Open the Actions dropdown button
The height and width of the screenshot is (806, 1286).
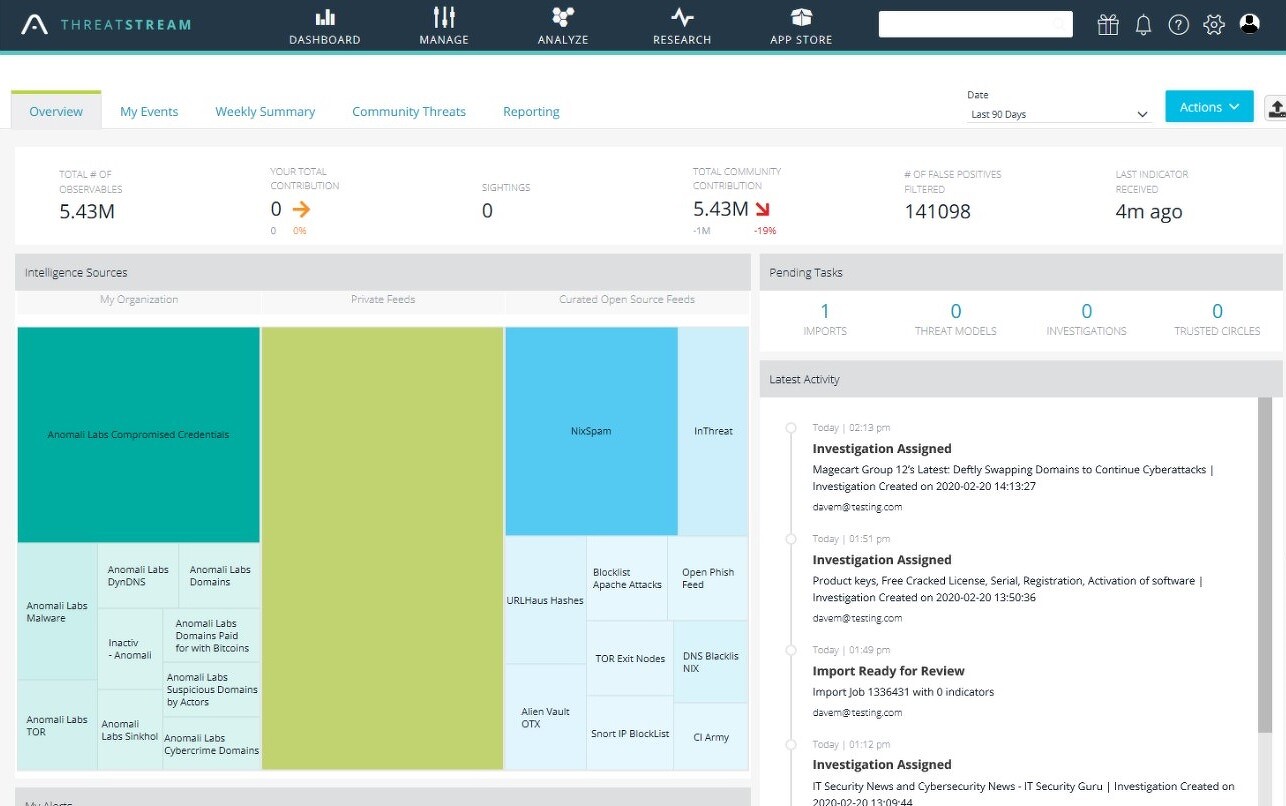tap(1209, 106)
